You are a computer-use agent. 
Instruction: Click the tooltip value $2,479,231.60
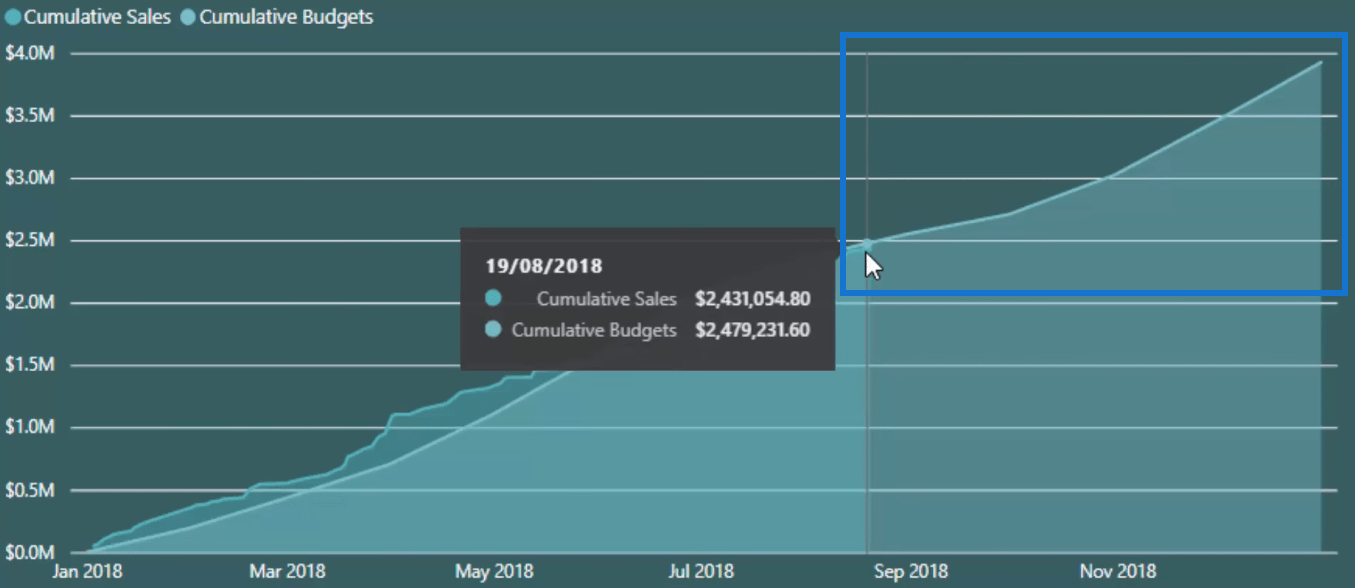coord(752,330)
